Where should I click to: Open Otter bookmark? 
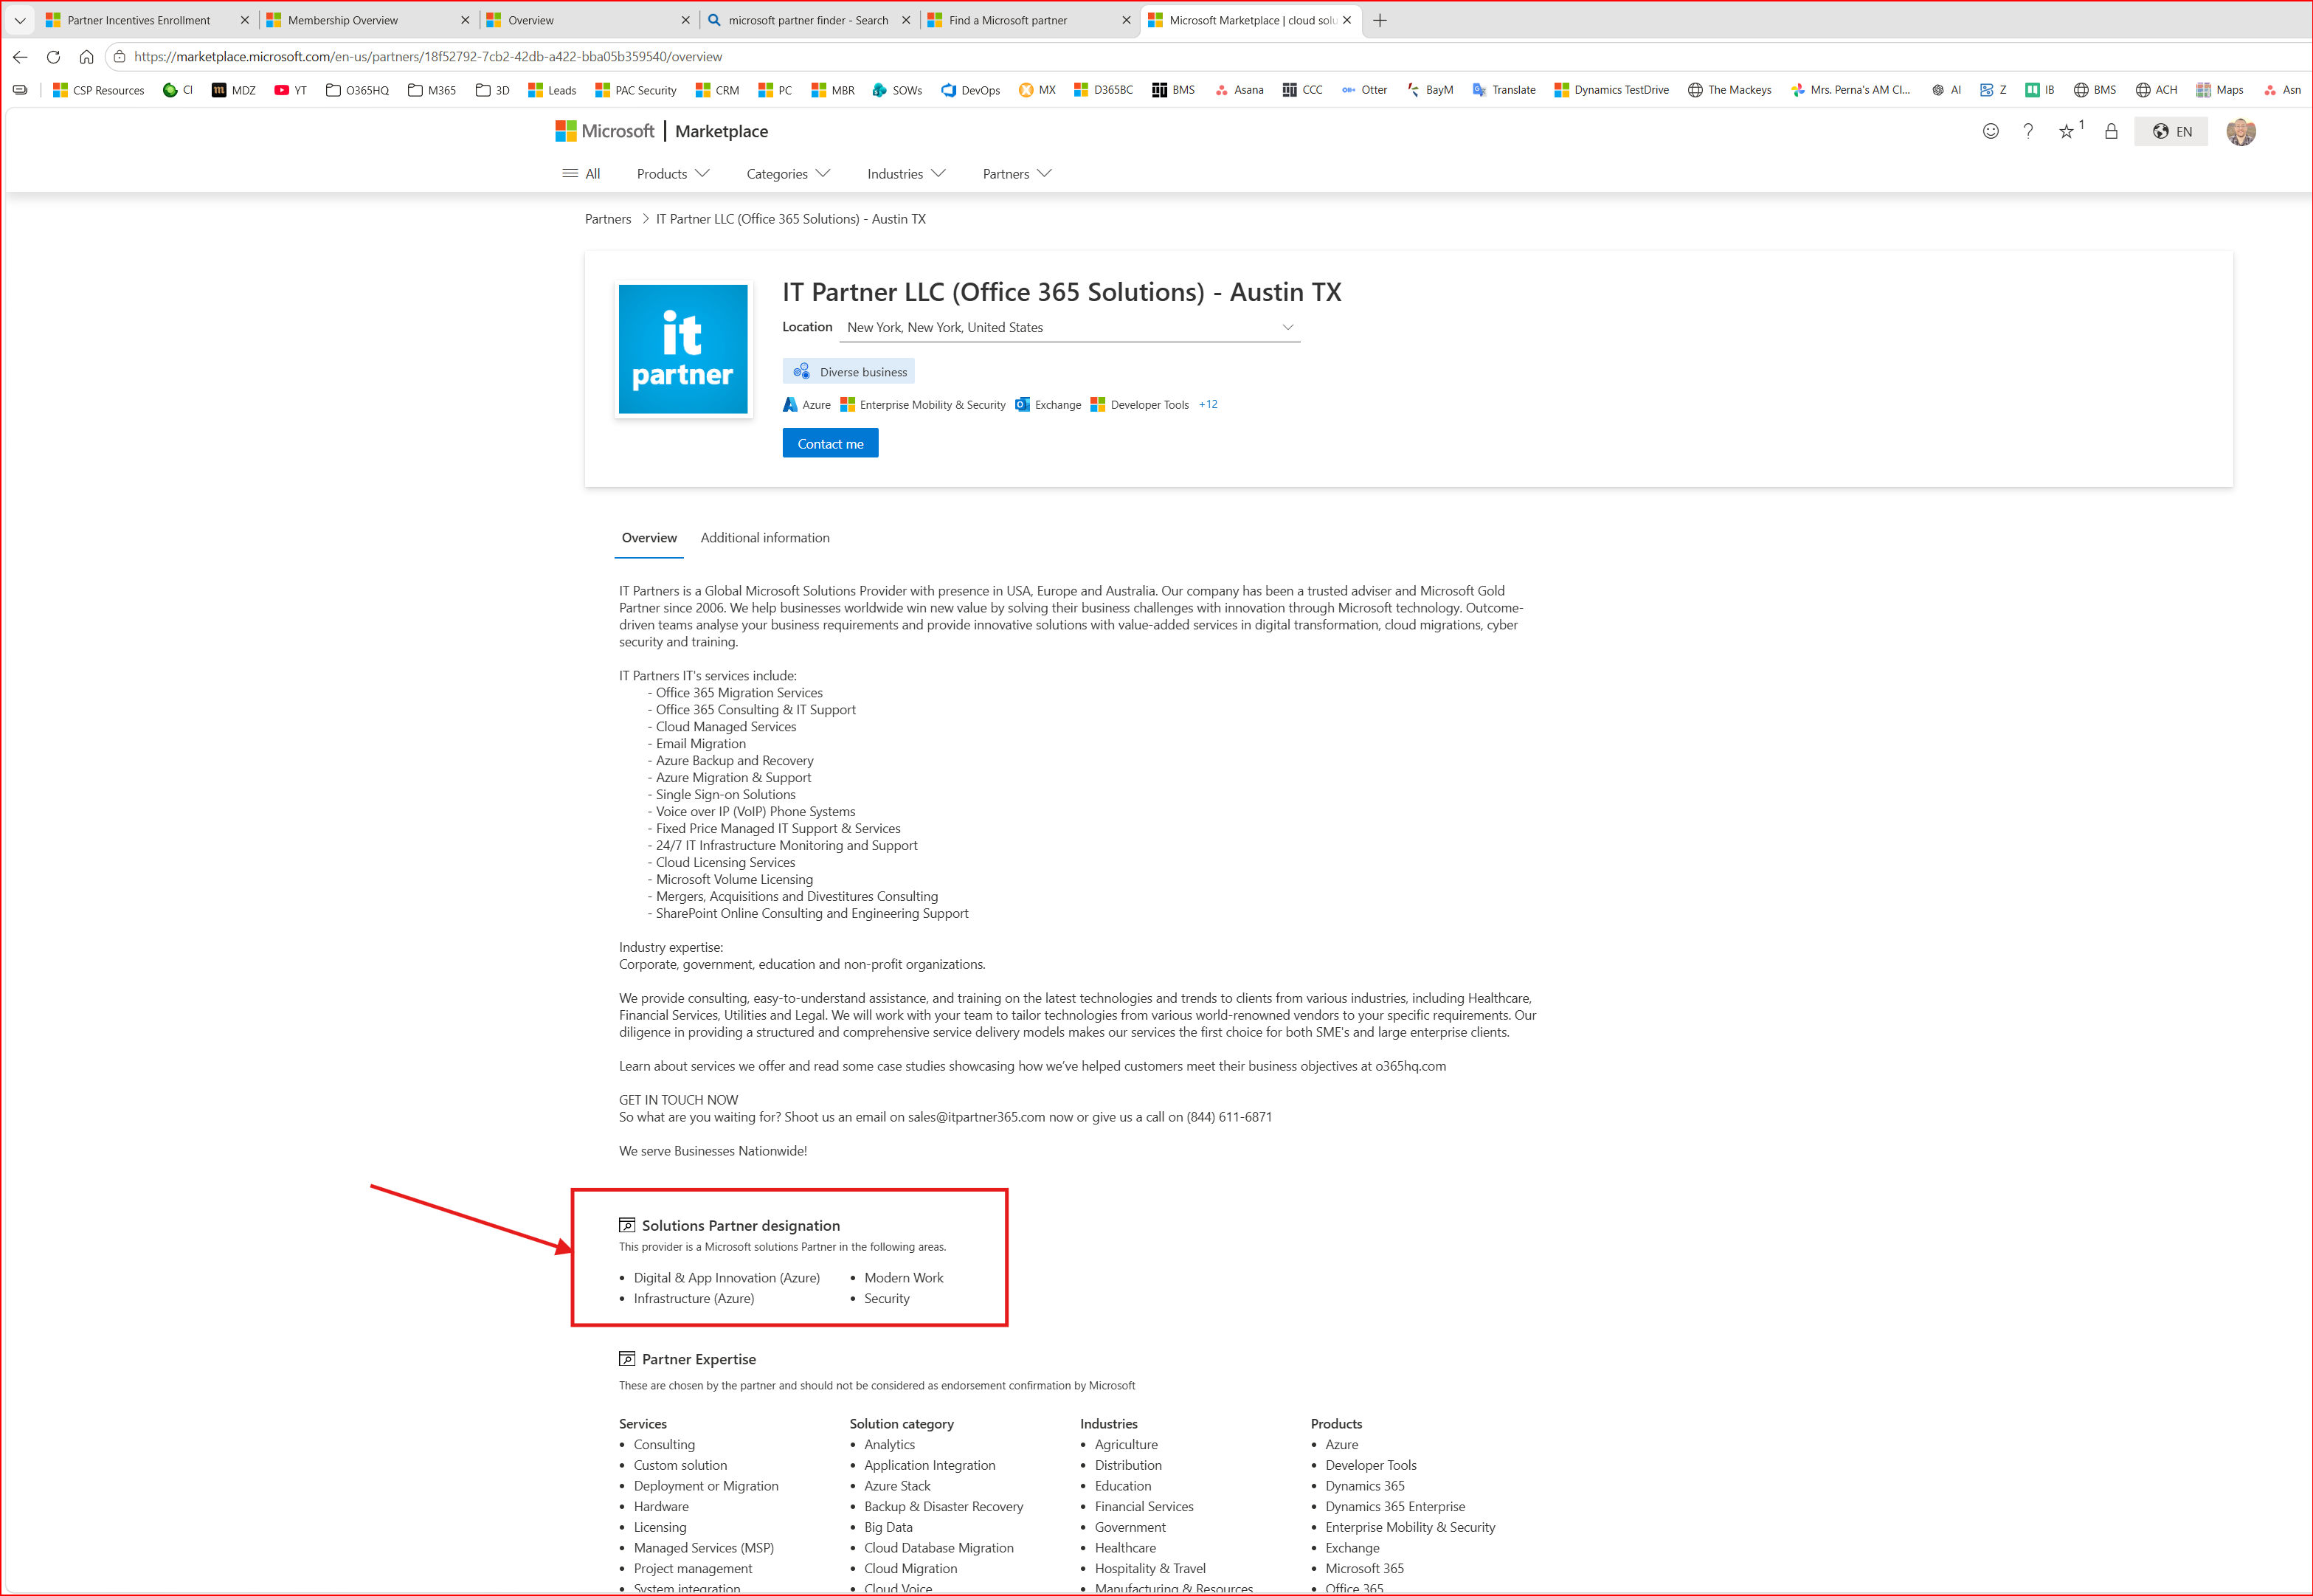(1364, 90)
